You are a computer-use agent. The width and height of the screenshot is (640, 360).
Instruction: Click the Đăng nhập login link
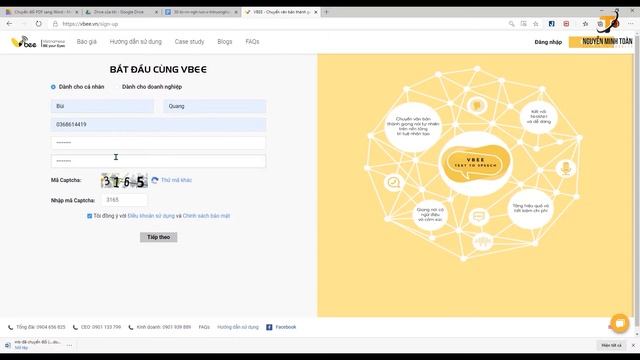click(x=548, y=42)
